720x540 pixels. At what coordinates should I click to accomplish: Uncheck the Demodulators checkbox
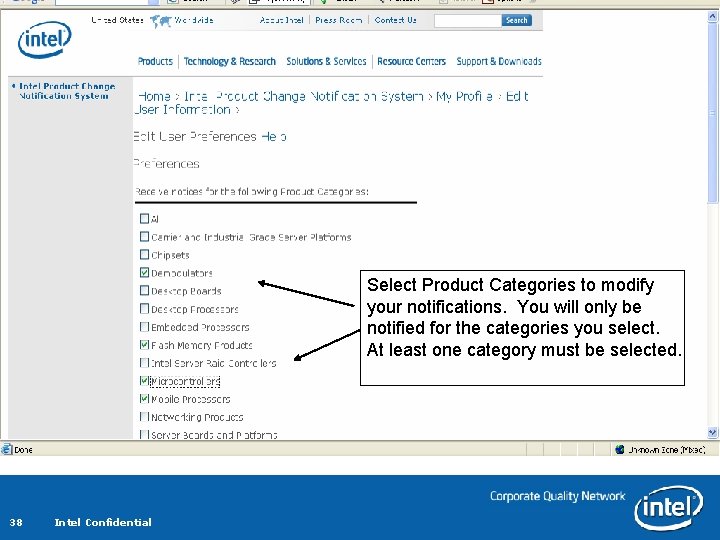click(145, 272)
